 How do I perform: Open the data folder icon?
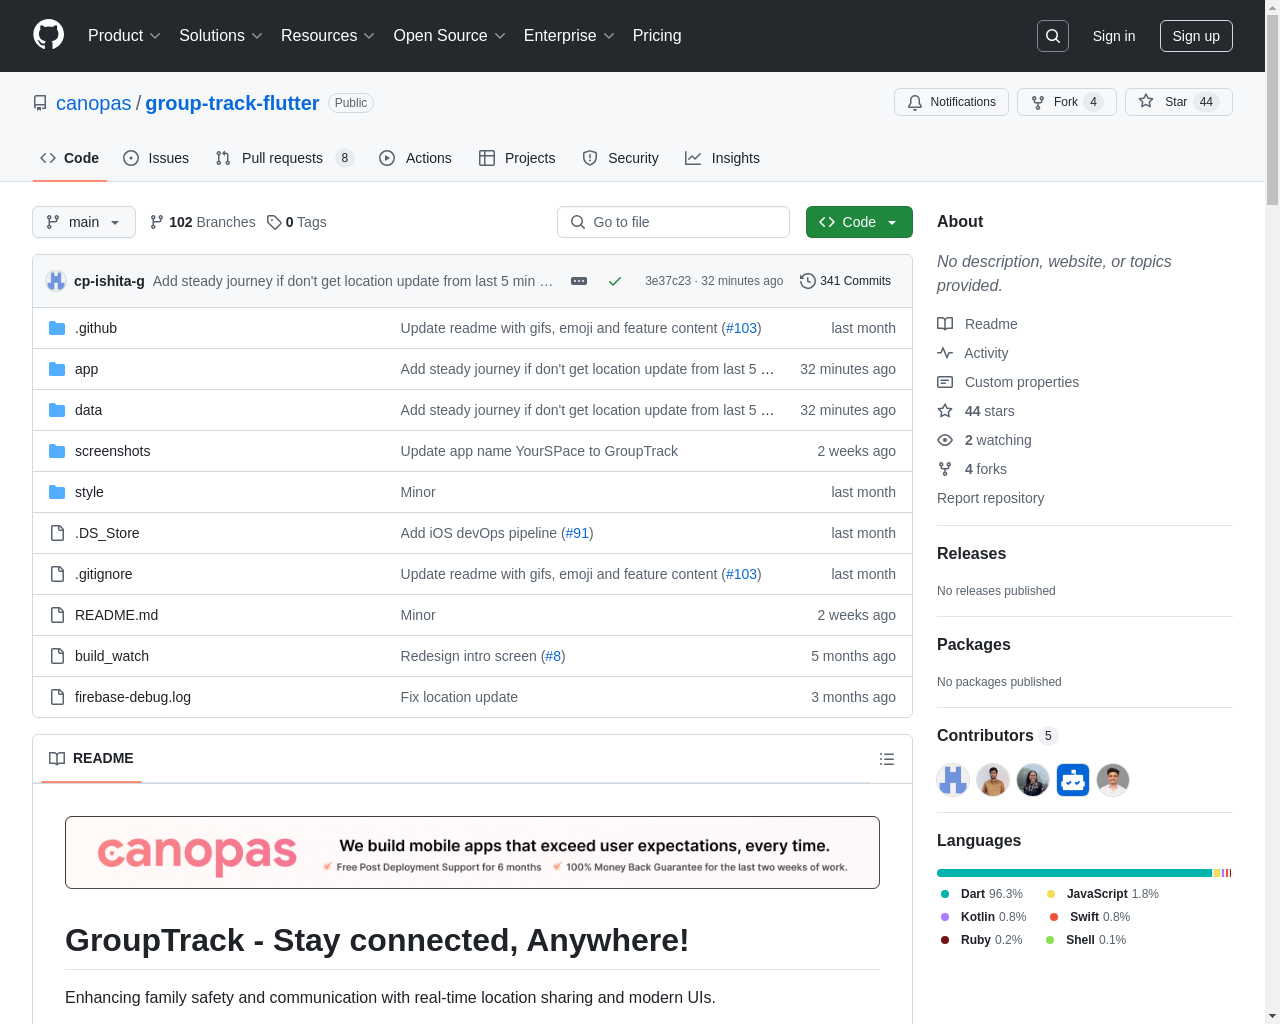(57, 410)
